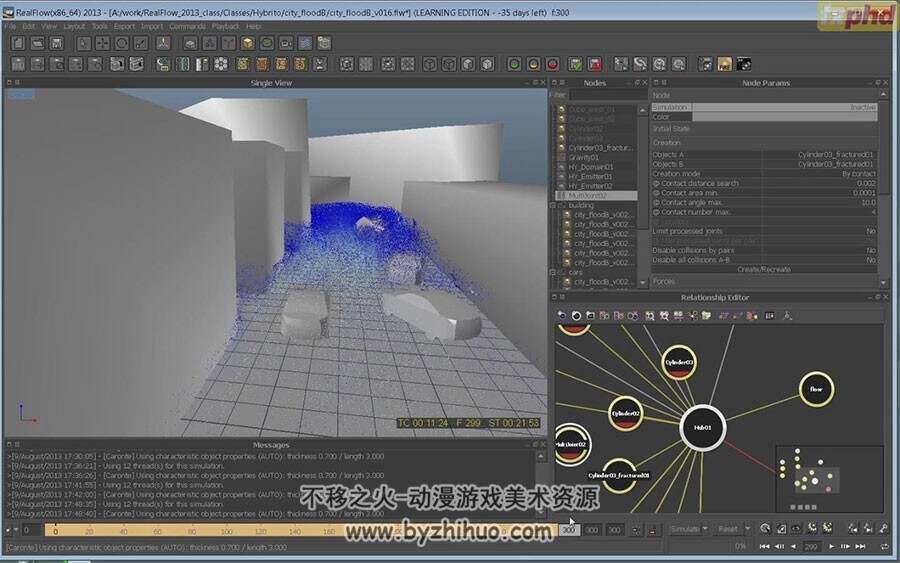Click the white dots particle emitter icon
The height and width of the screenshot is (563, 900).
click(221, 64)
